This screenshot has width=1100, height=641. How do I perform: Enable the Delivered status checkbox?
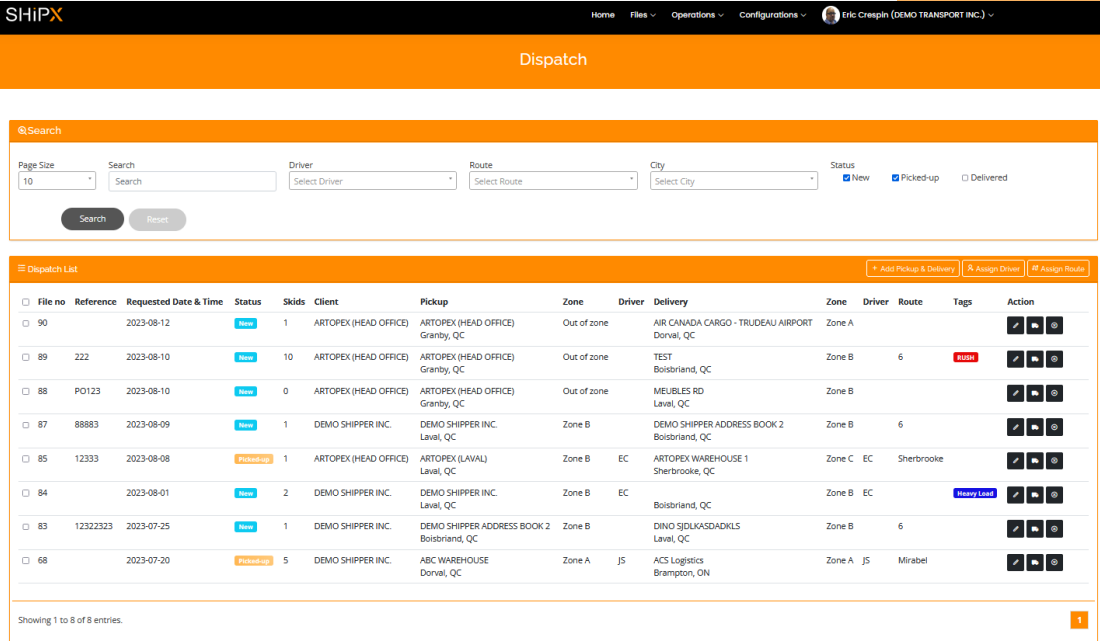(965, 178)
